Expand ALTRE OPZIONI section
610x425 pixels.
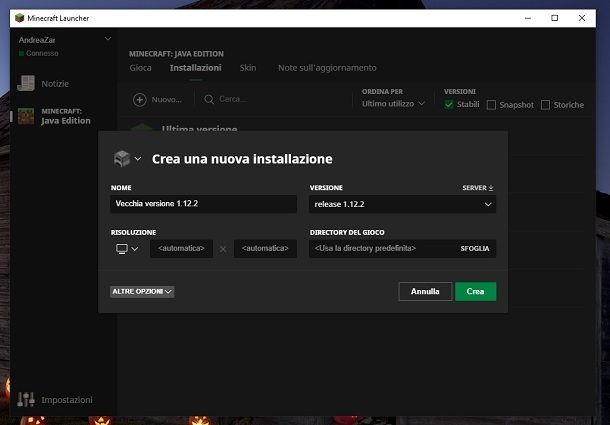point(142,292)
